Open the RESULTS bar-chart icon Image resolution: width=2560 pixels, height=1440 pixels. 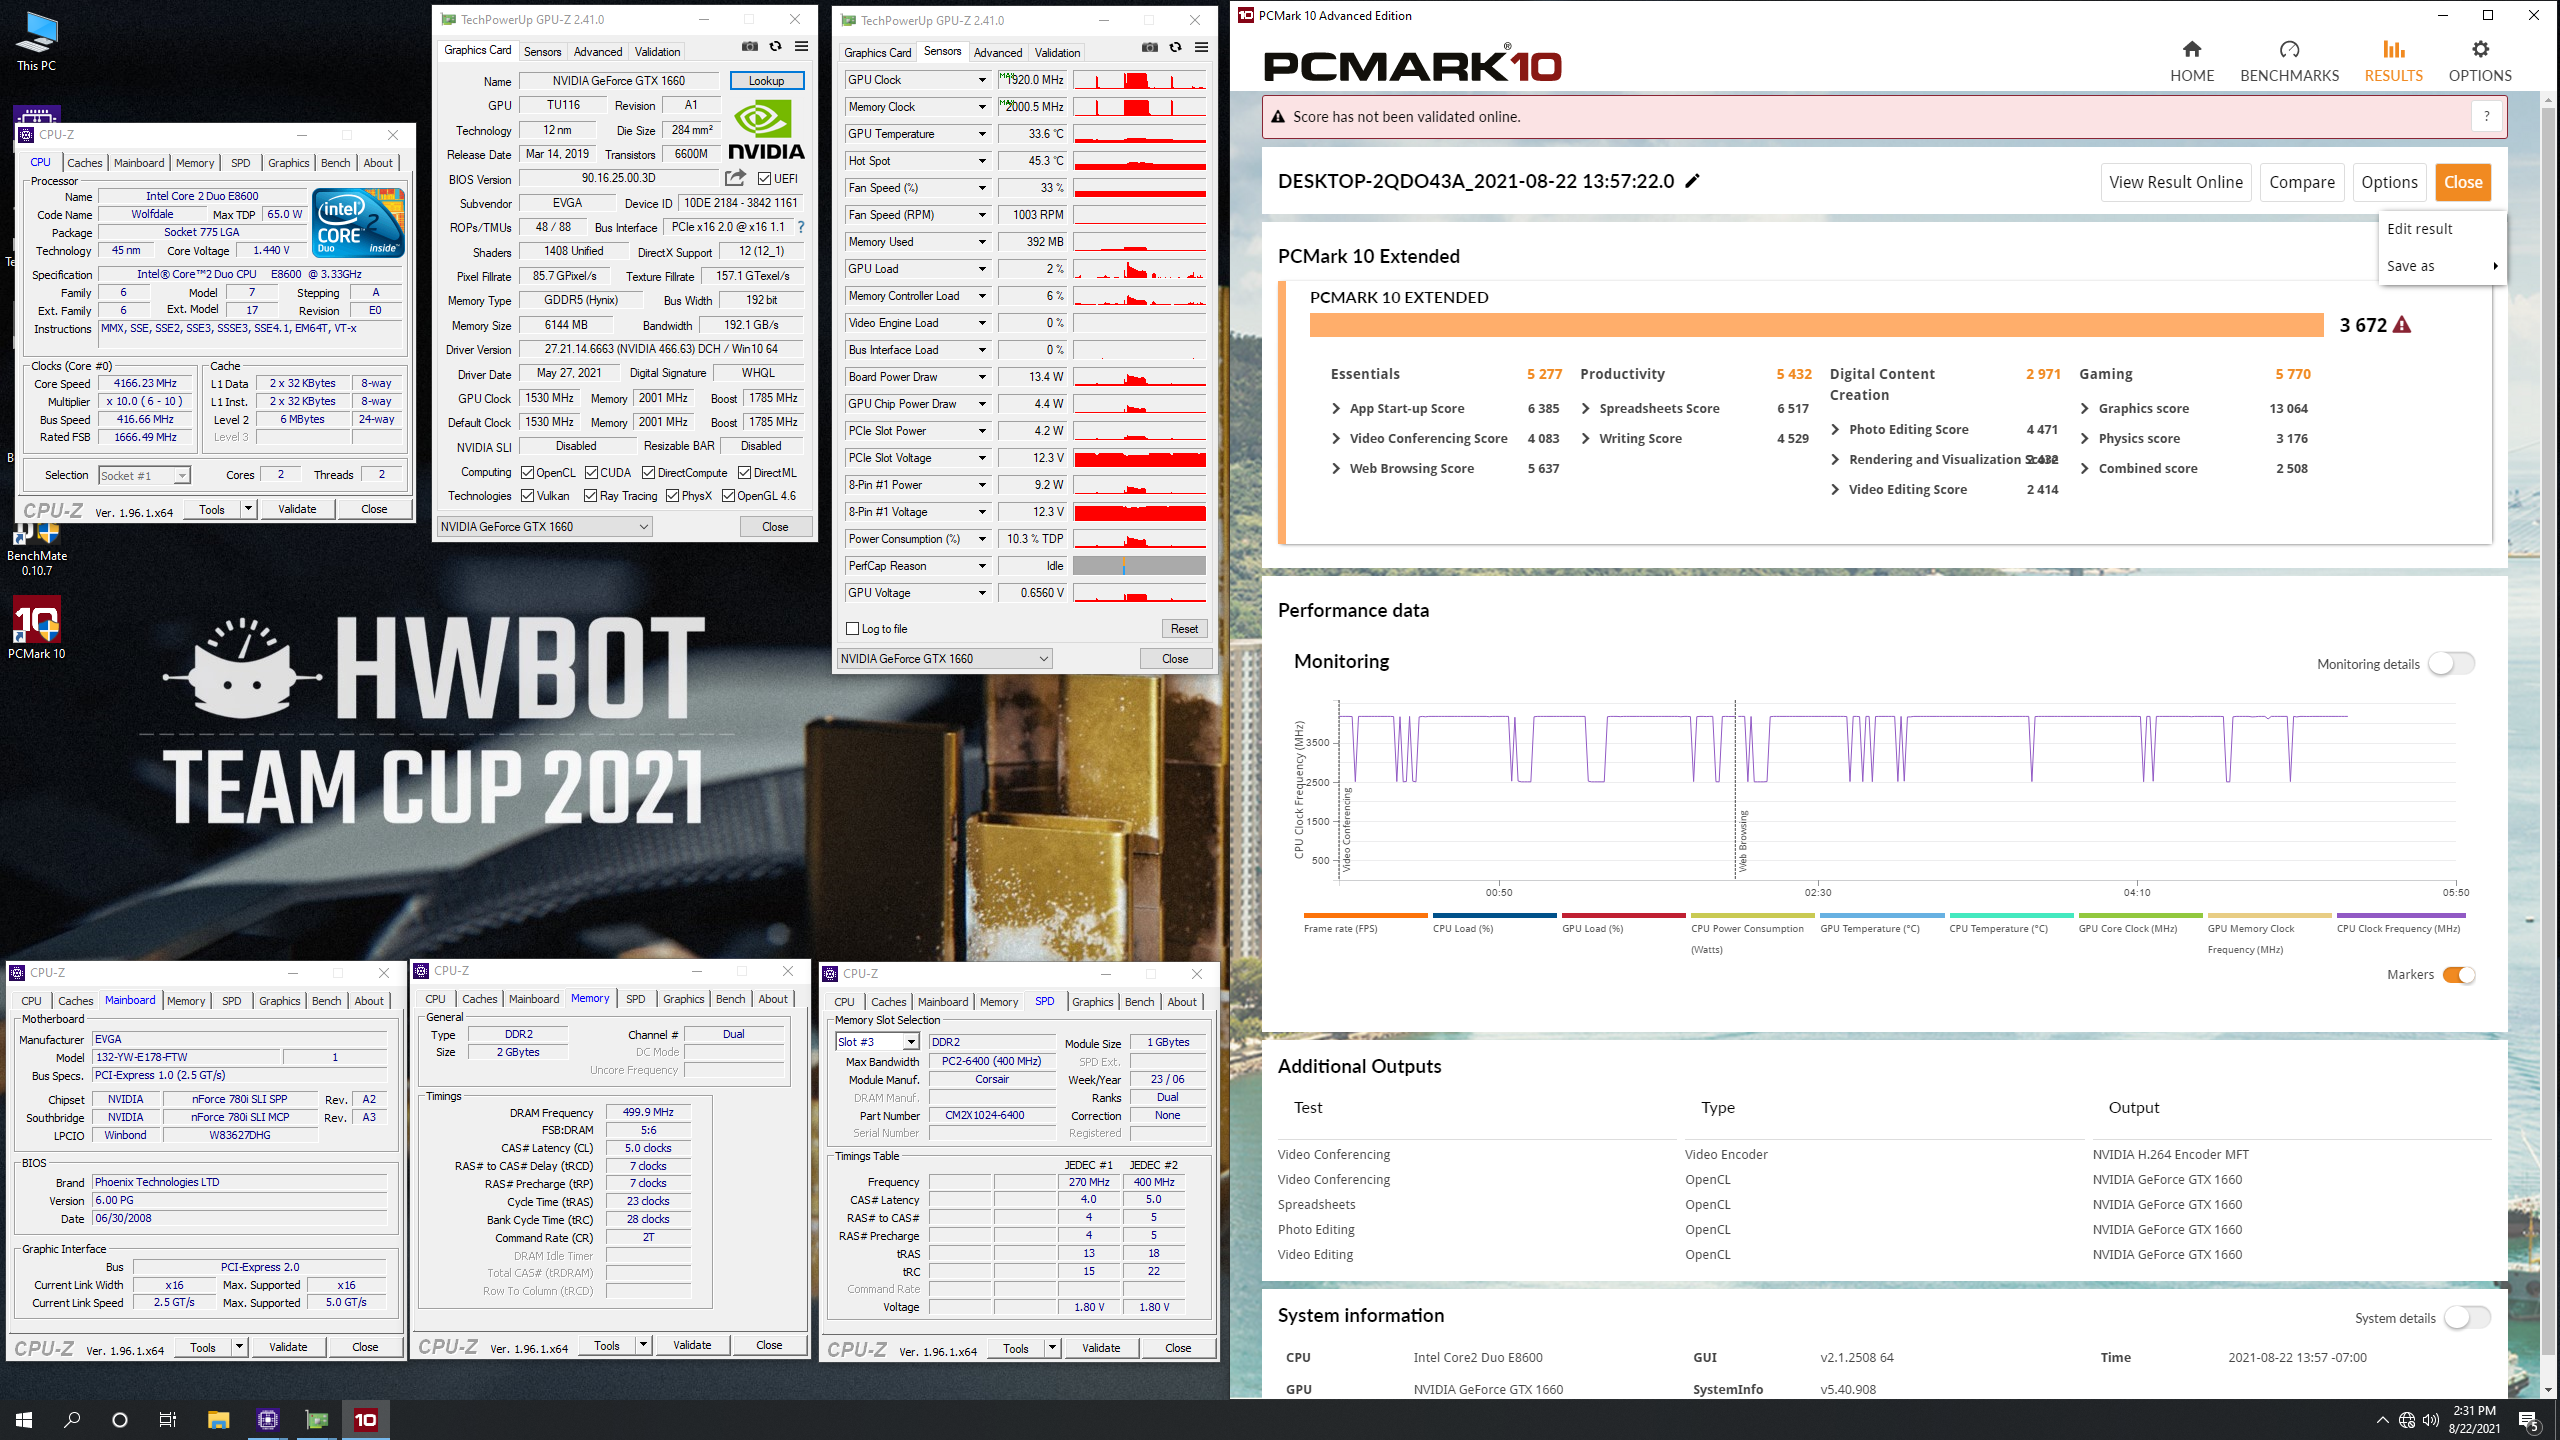[2393, 49]
